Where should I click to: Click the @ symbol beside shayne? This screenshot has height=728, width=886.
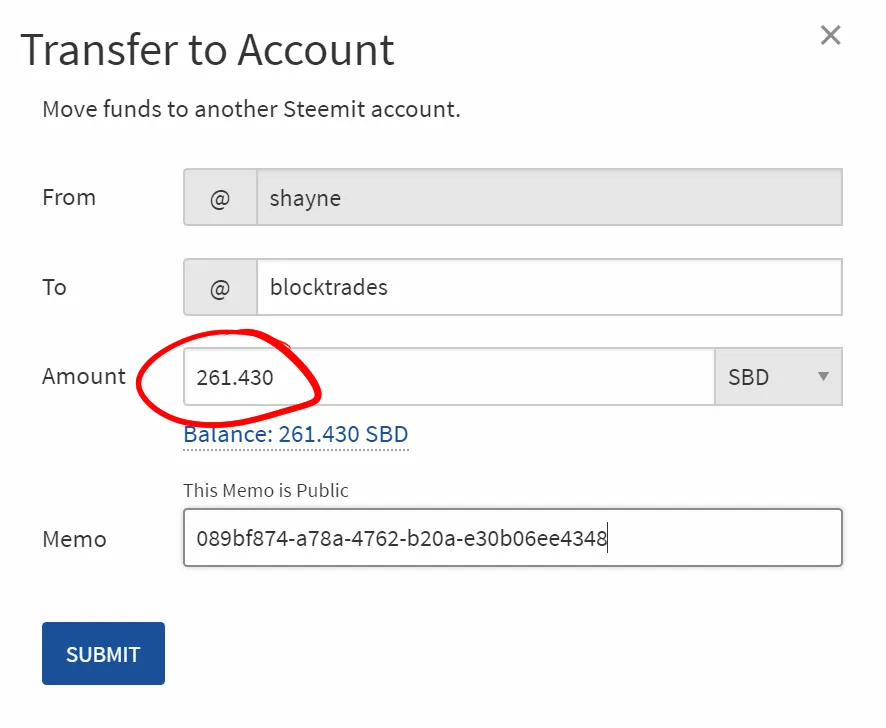220,198
